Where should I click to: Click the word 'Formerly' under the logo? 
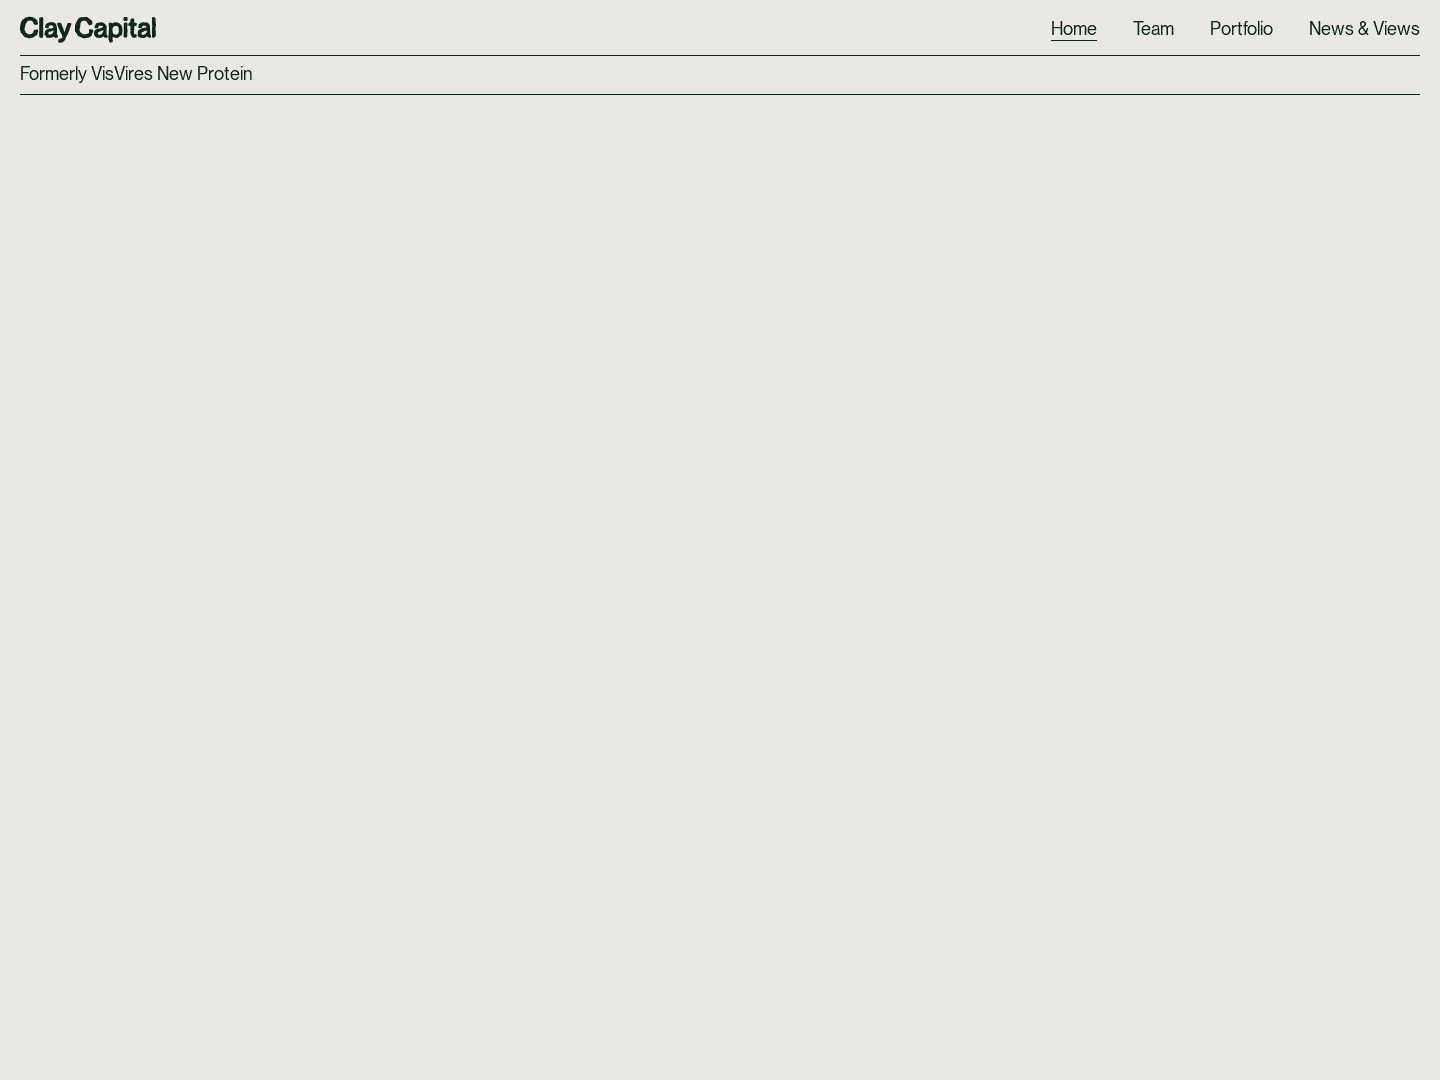click(x=53, y=74)
